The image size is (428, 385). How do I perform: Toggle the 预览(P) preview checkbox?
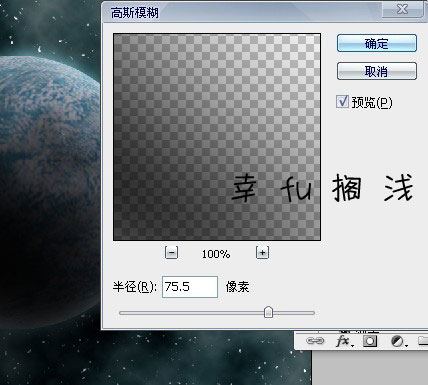(342, 101)
